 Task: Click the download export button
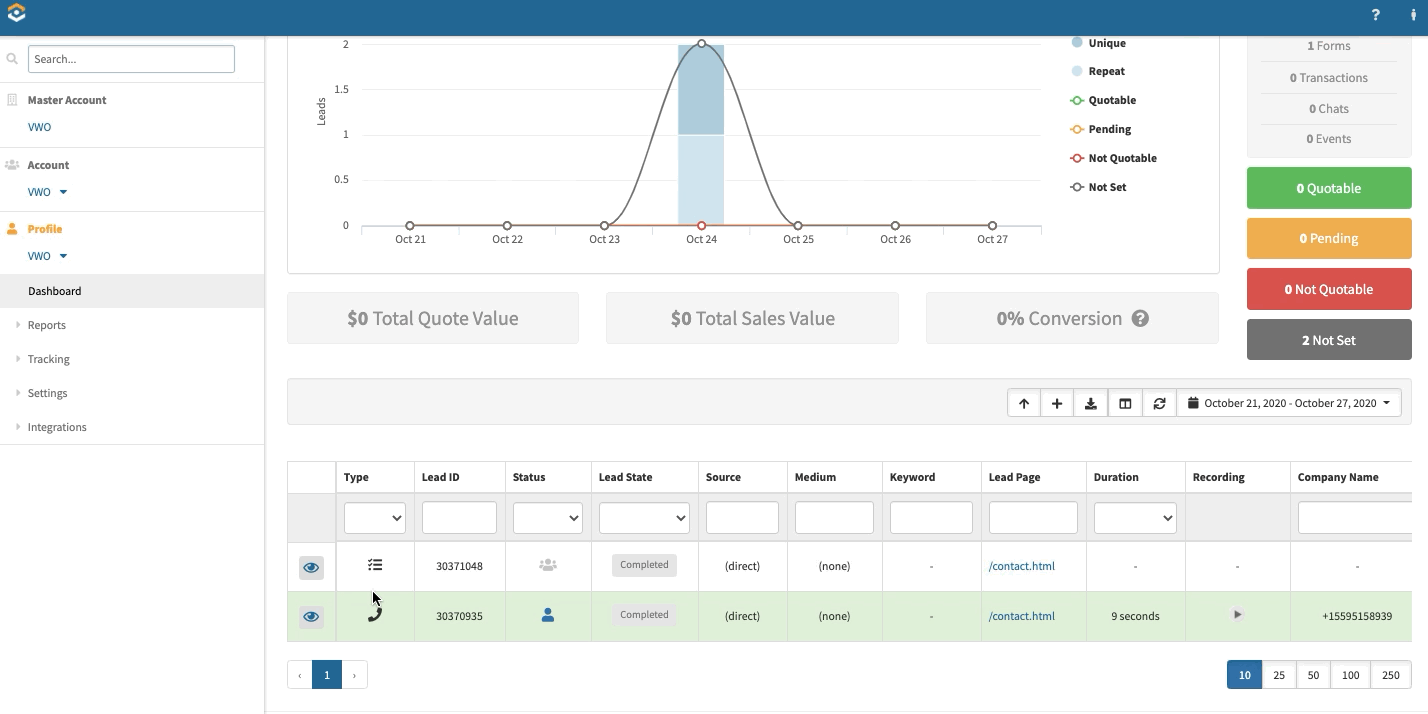[1091, 403]
